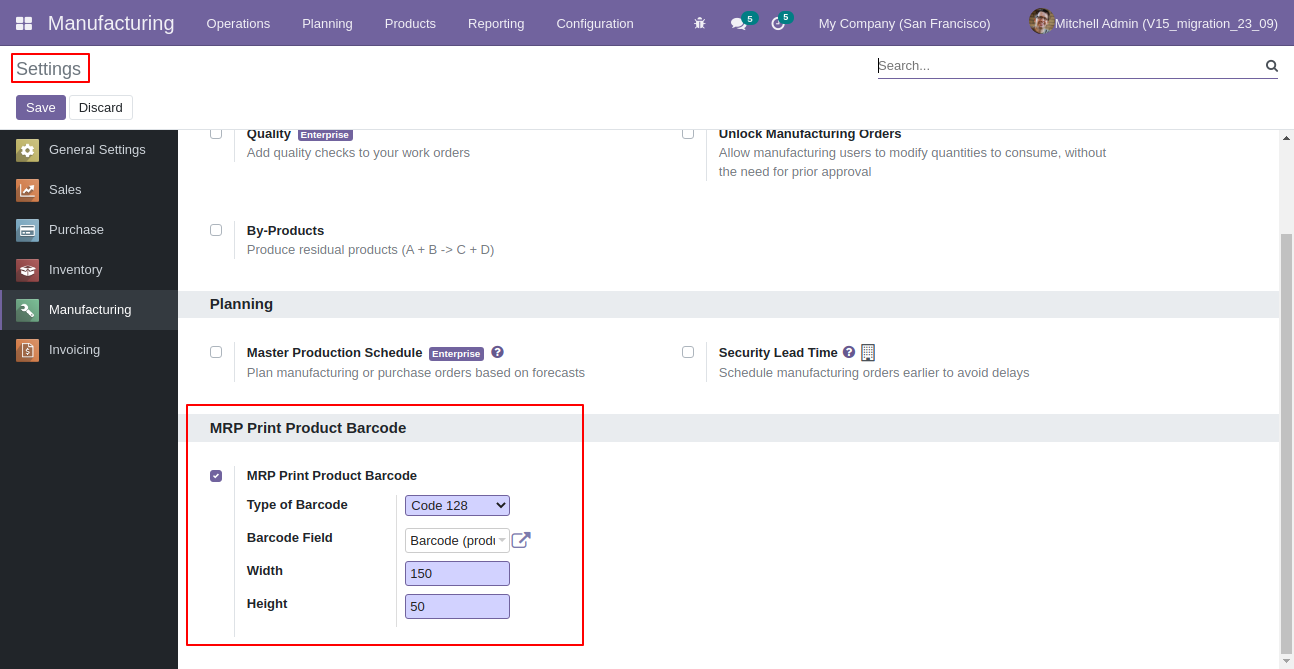Click the Width field showing 150
This screenshot has height=669, width=1294.
tap(457, 574)
